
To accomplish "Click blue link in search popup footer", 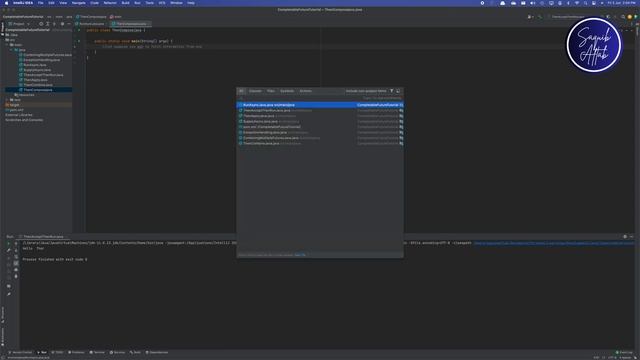I will point(300,255).
